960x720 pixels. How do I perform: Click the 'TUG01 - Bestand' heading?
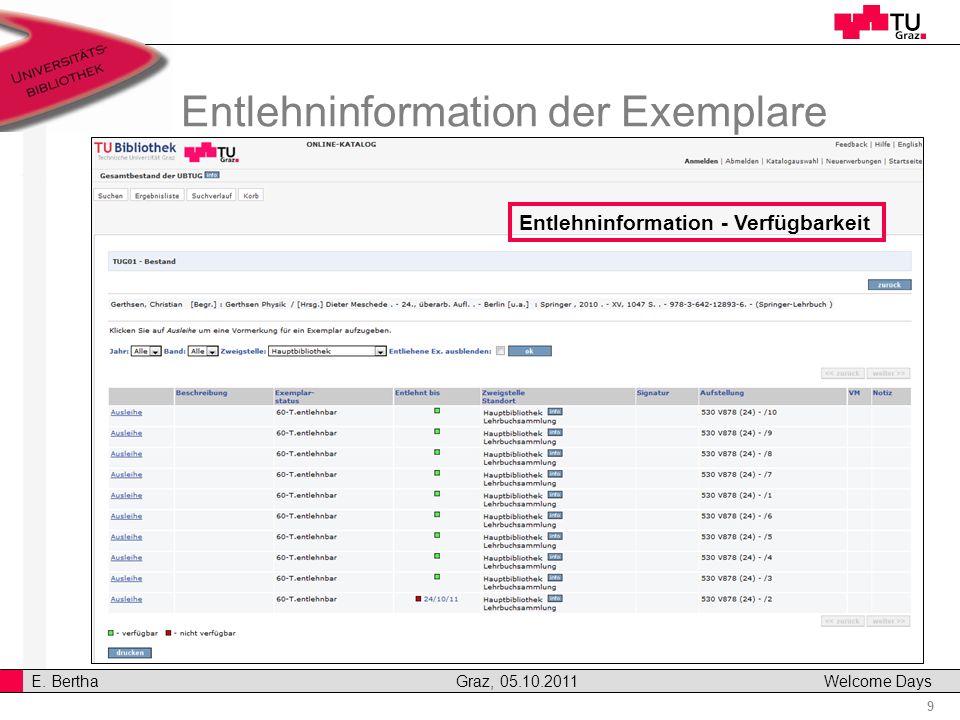click(x=144, y=261)
